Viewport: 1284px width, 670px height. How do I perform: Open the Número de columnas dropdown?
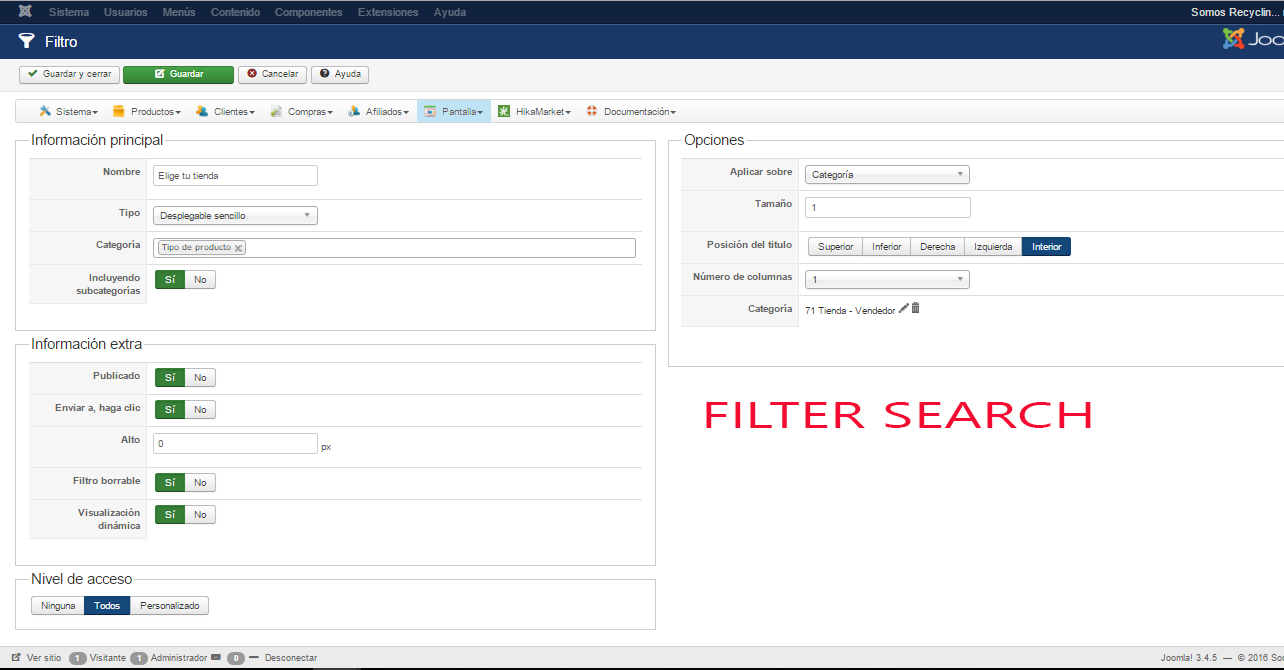[887, 279]
